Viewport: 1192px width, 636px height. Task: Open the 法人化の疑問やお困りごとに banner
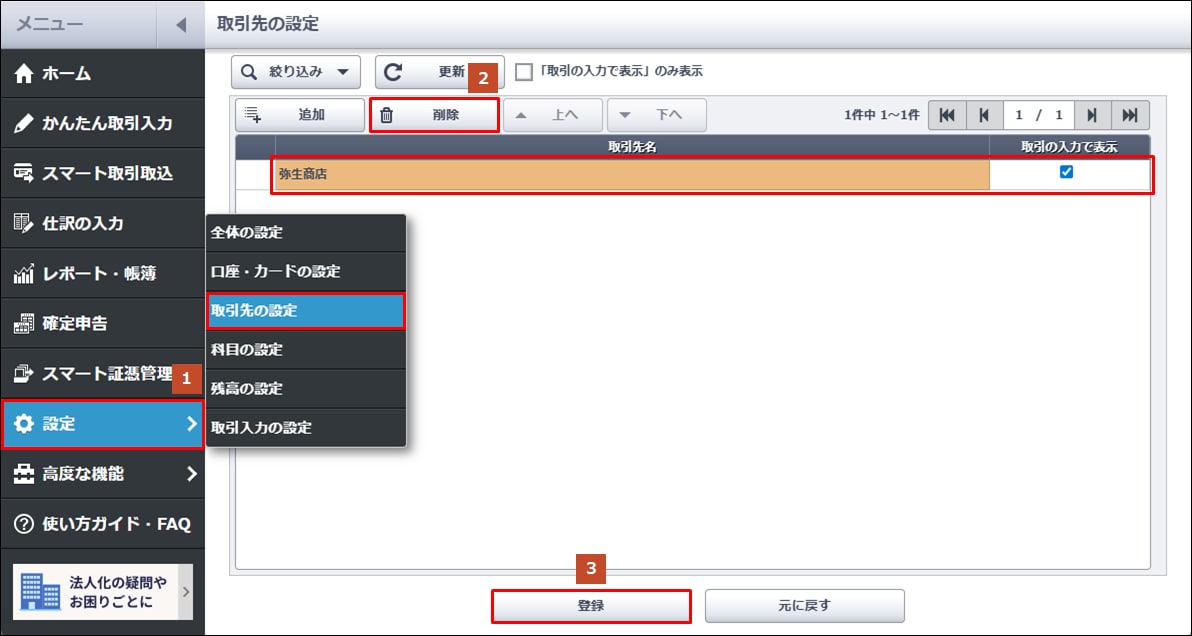click(x=103, y=593)
